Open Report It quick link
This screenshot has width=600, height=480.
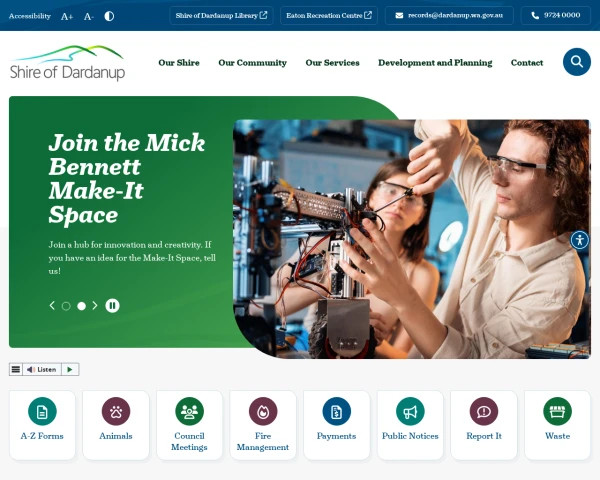tap(484, 425)
